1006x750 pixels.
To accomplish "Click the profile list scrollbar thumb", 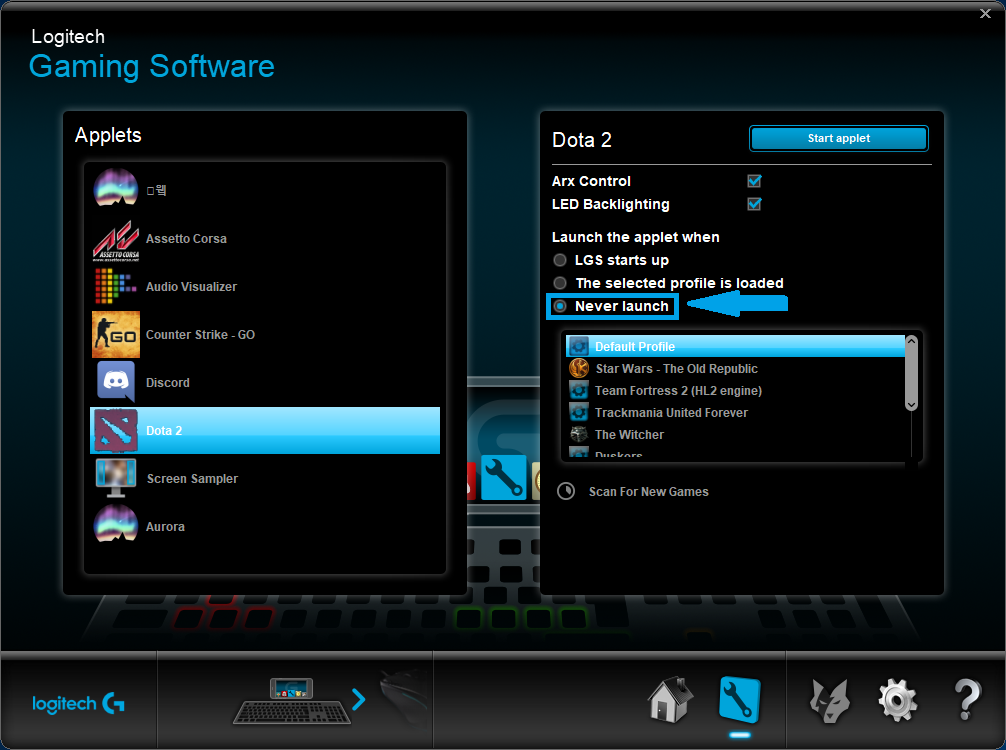I will [911, 373].
